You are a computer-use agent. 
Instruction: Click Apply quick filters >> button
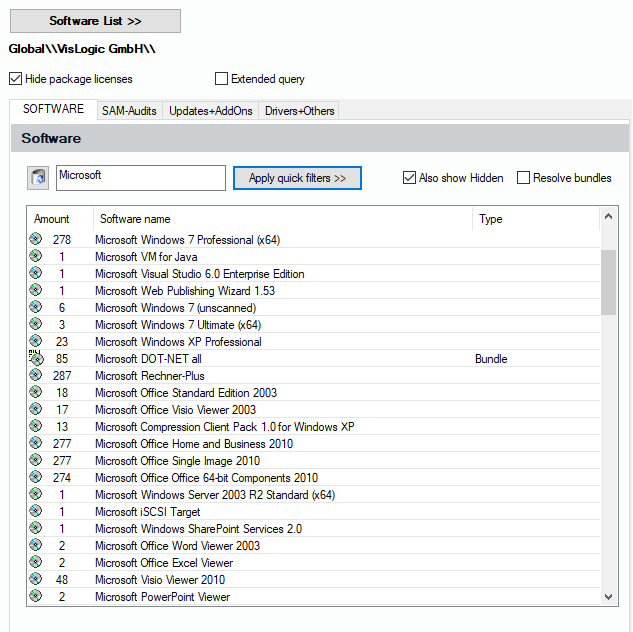297,178
